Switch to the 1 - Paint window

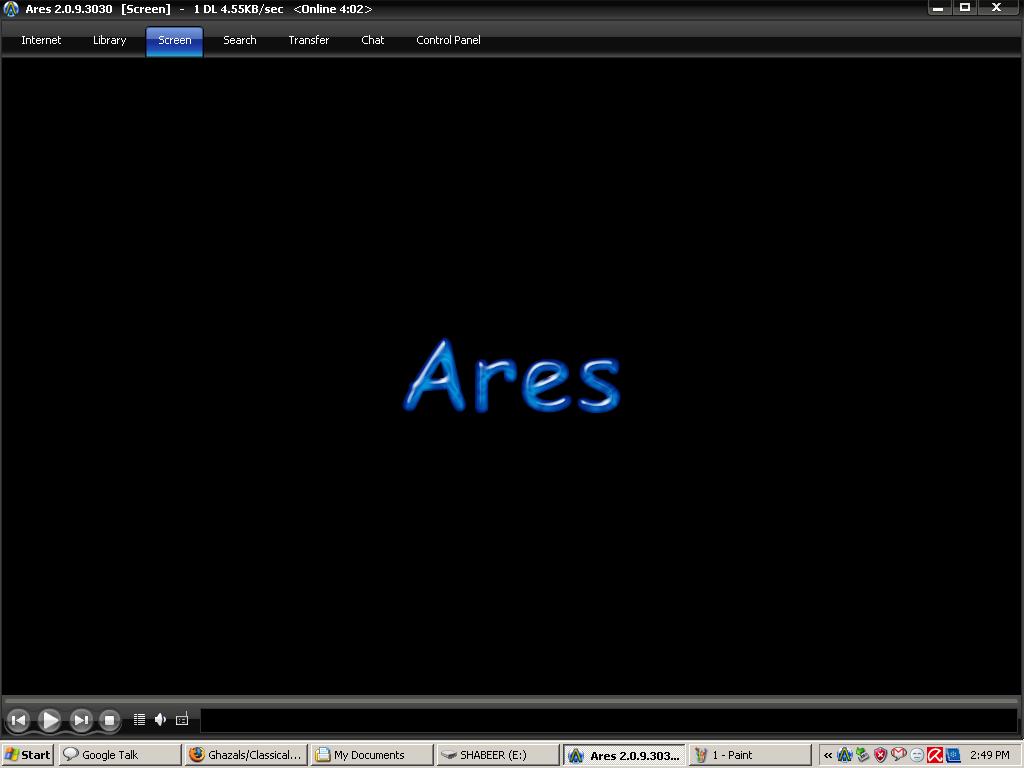[x=750, y=755]
